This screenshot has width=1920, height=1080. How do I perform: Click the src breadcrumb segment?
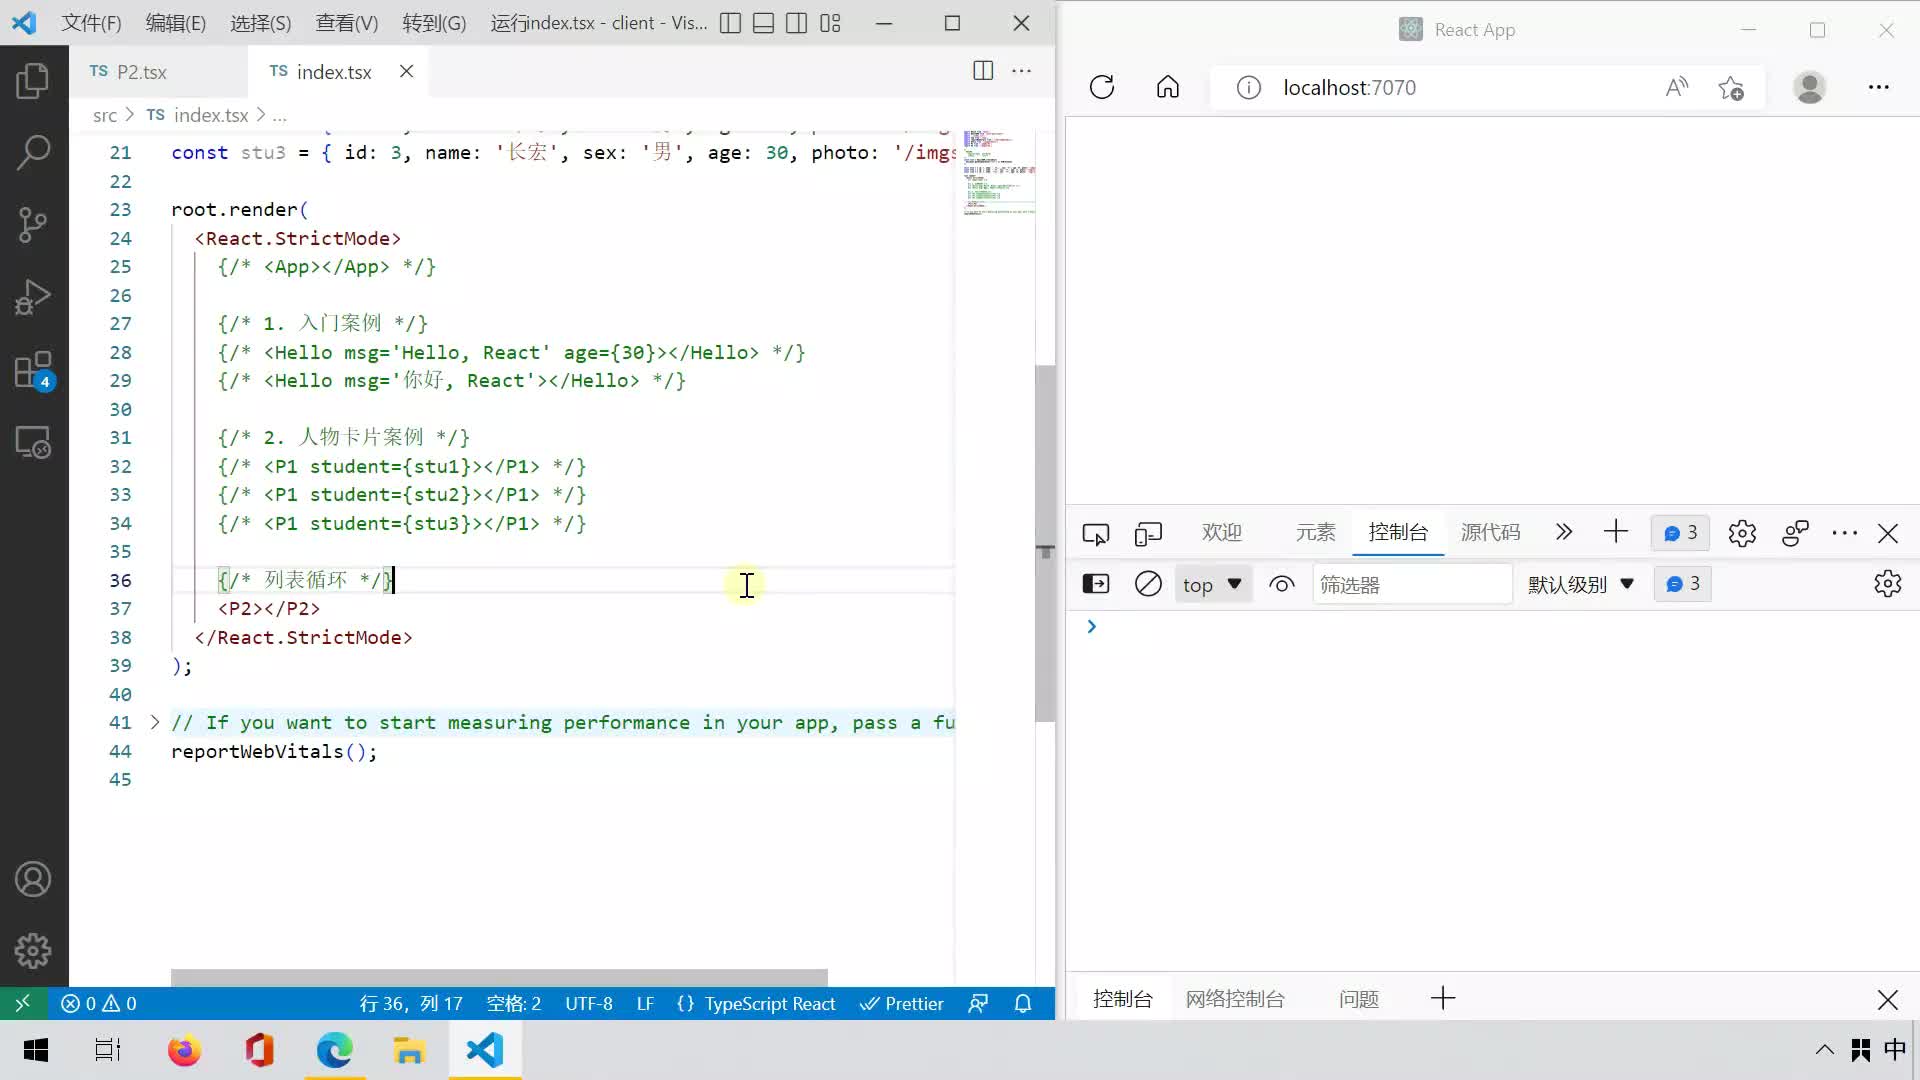(105, 115)
